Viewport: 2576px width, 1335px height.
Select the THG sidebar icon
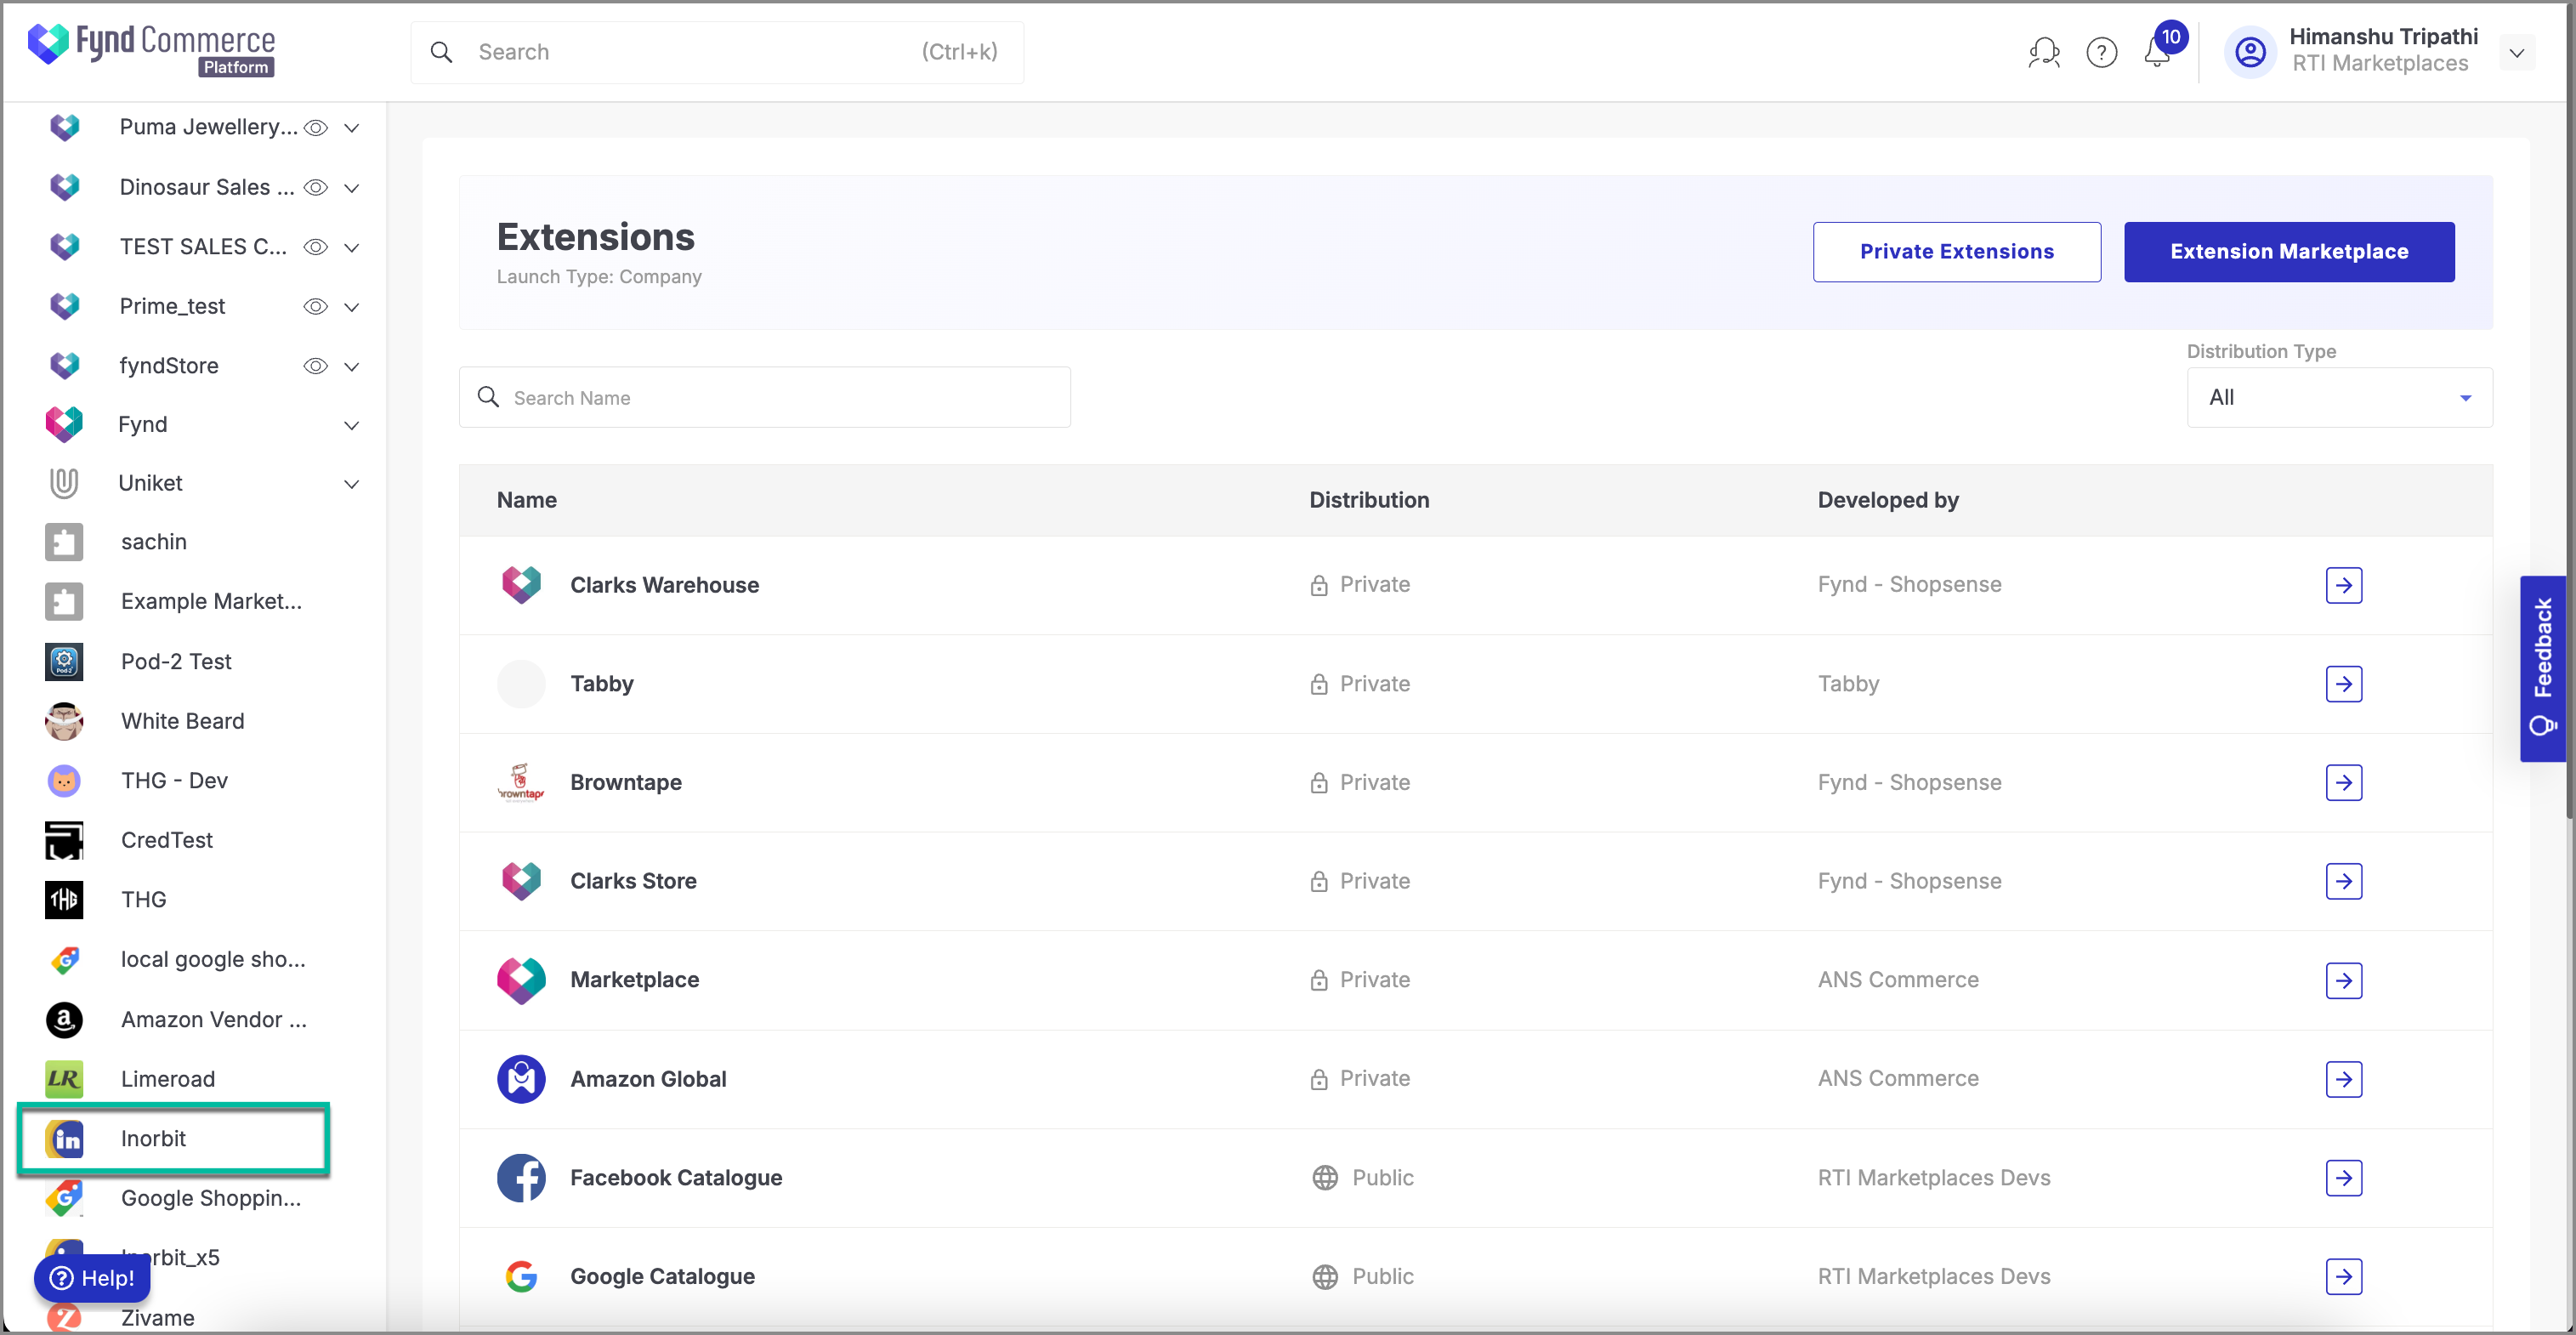tap(64, 900)
